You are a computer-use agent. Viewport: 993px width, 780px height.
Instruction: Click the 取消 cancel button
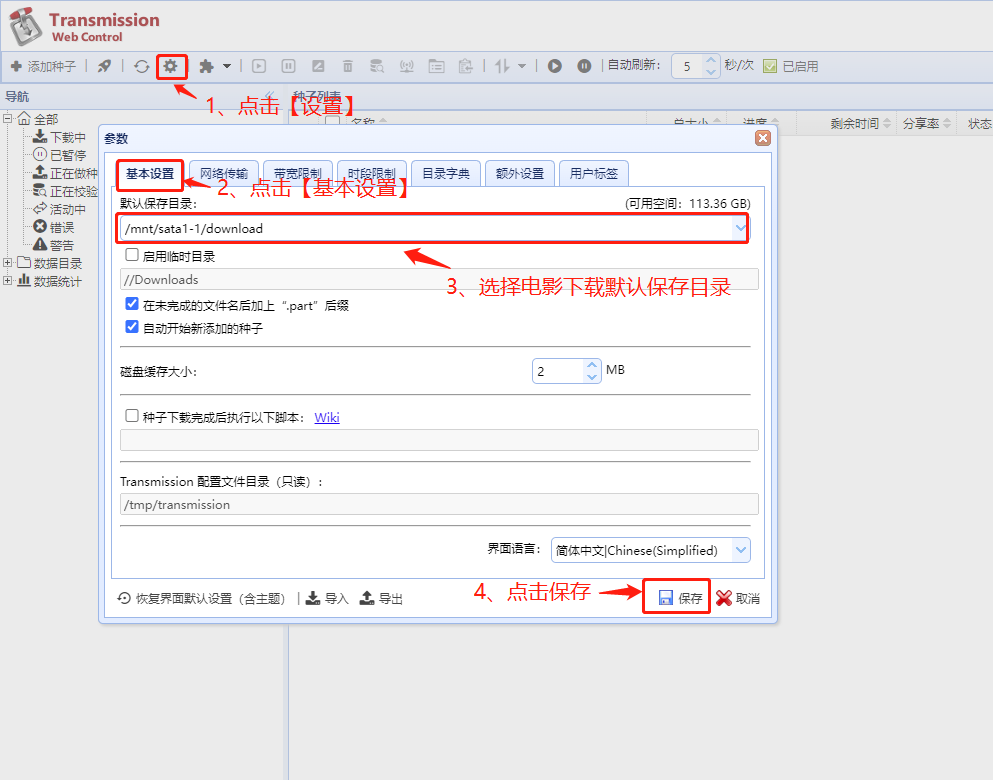738,598
